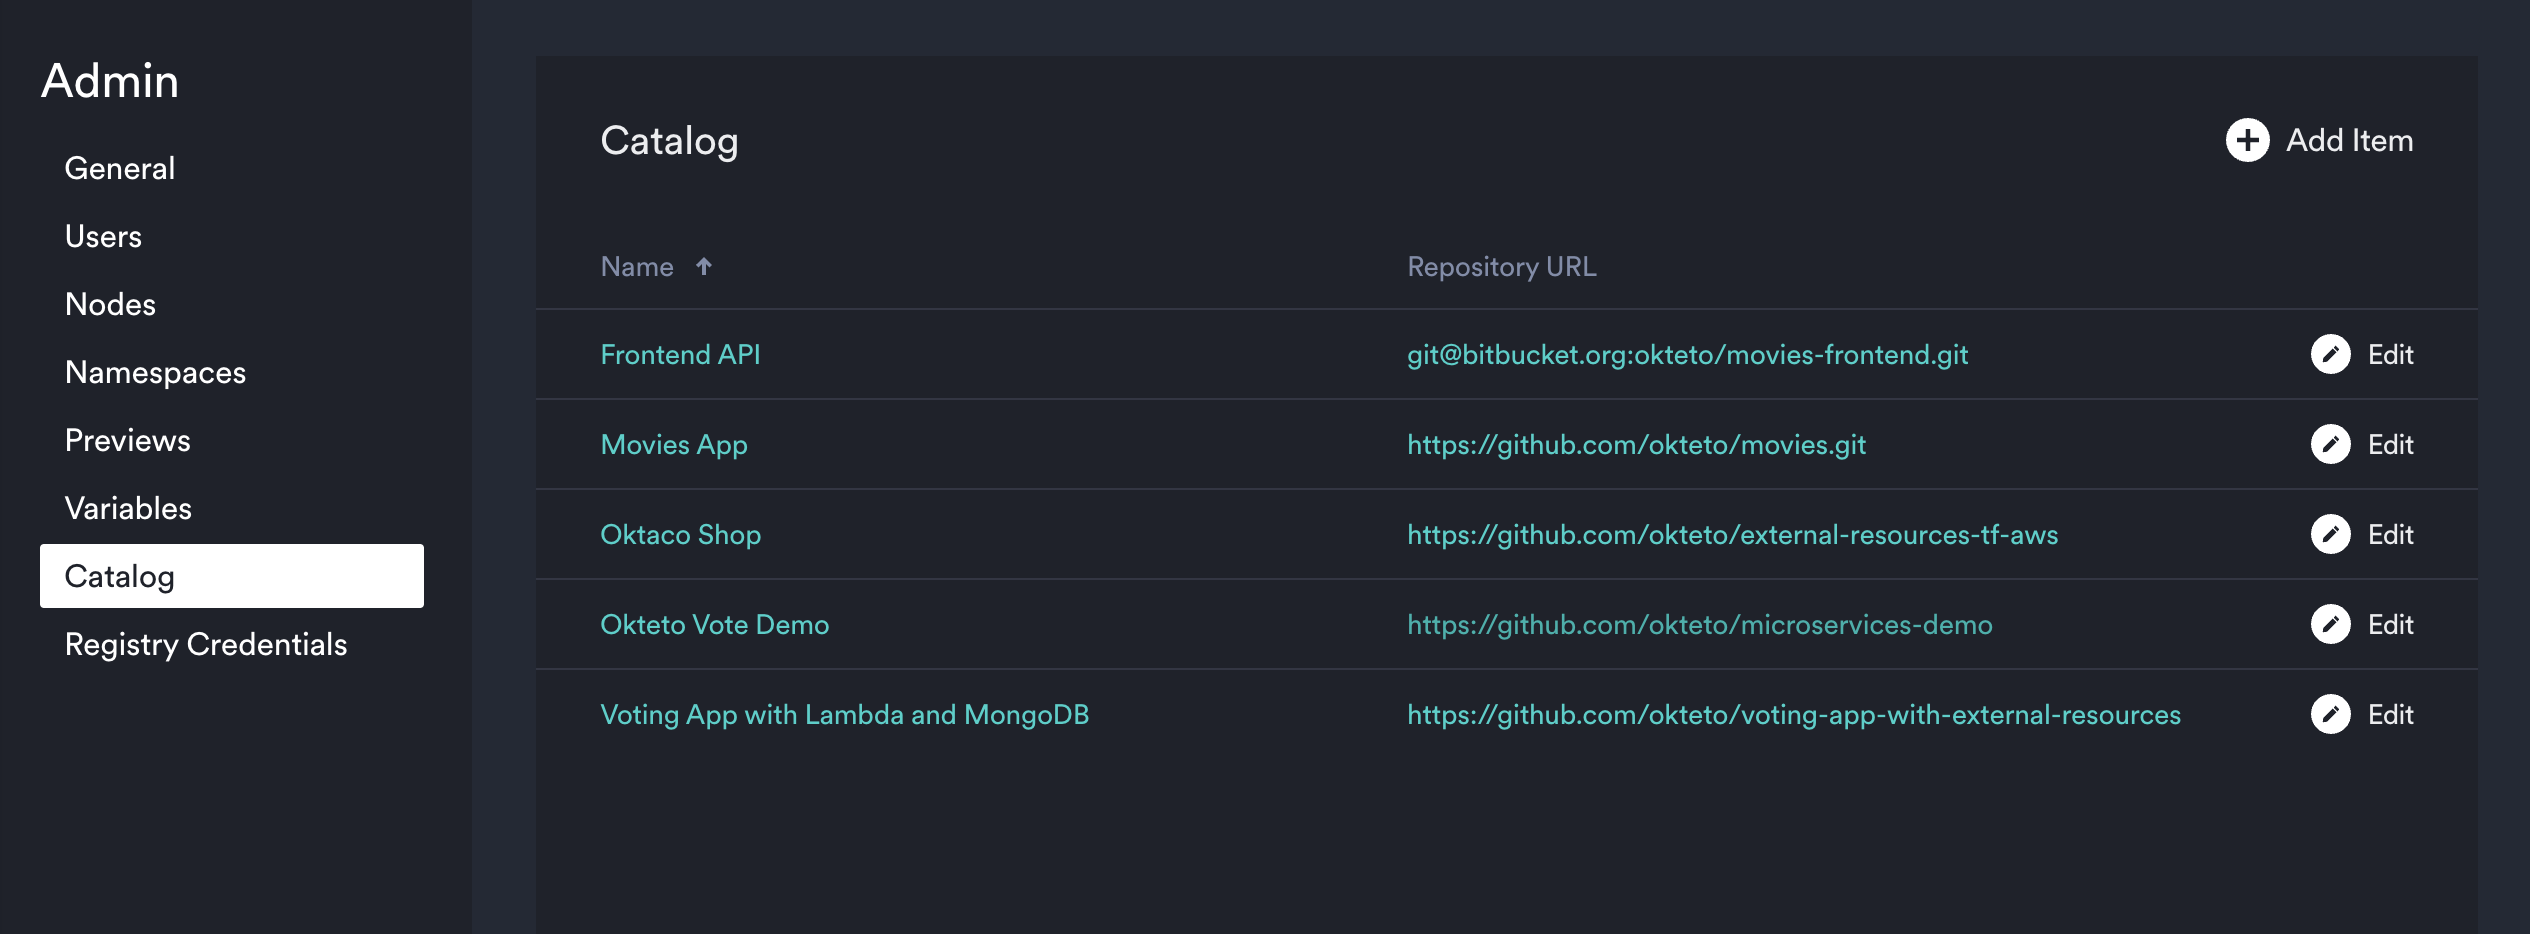Open the voting-app-with-external-resources repository link

pyautogui.click(x=1794, y=714)
